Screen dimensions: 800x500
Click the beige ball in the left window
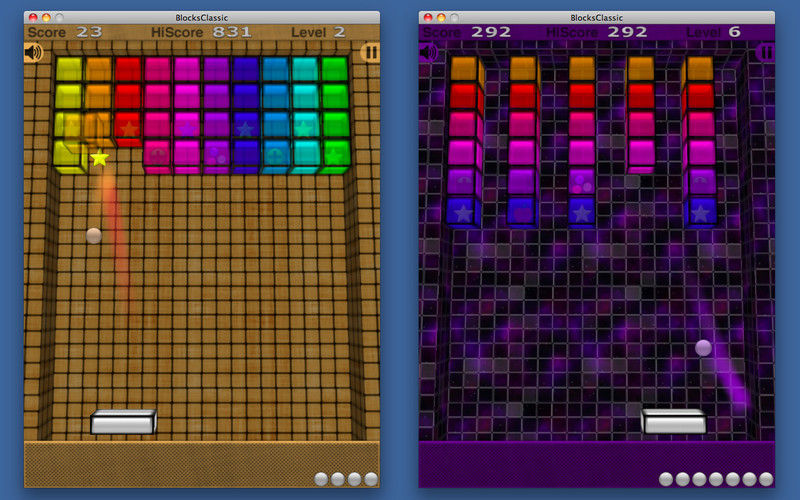pyautogui.click(x=94, y=236)
